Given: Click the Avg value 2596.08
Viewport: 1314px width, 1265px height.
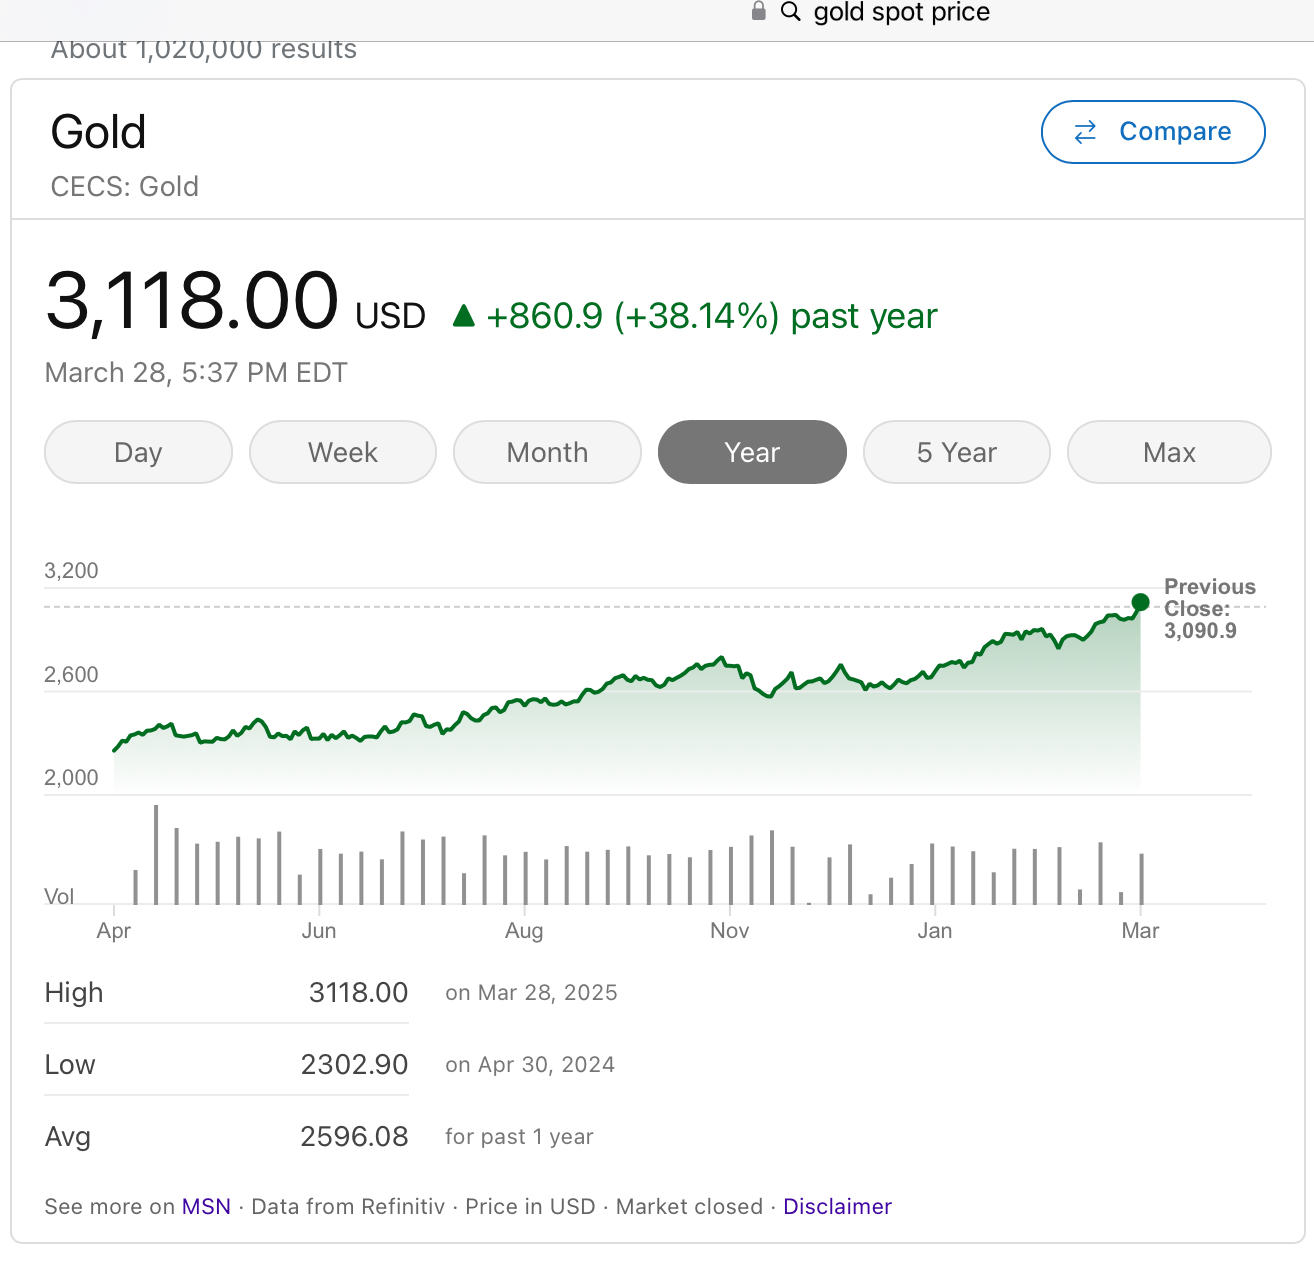Looking at the screenshot, I should (x=354, y=1137).
